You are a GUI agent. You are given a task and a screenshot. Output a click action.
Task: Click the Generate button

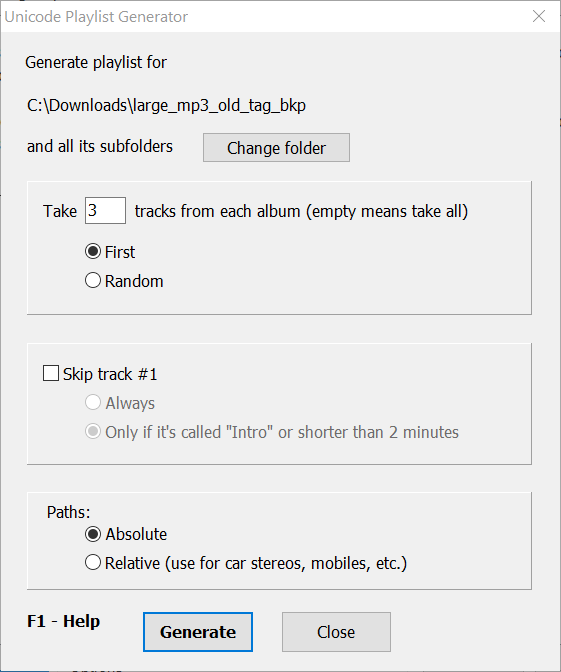click(198, 632)
